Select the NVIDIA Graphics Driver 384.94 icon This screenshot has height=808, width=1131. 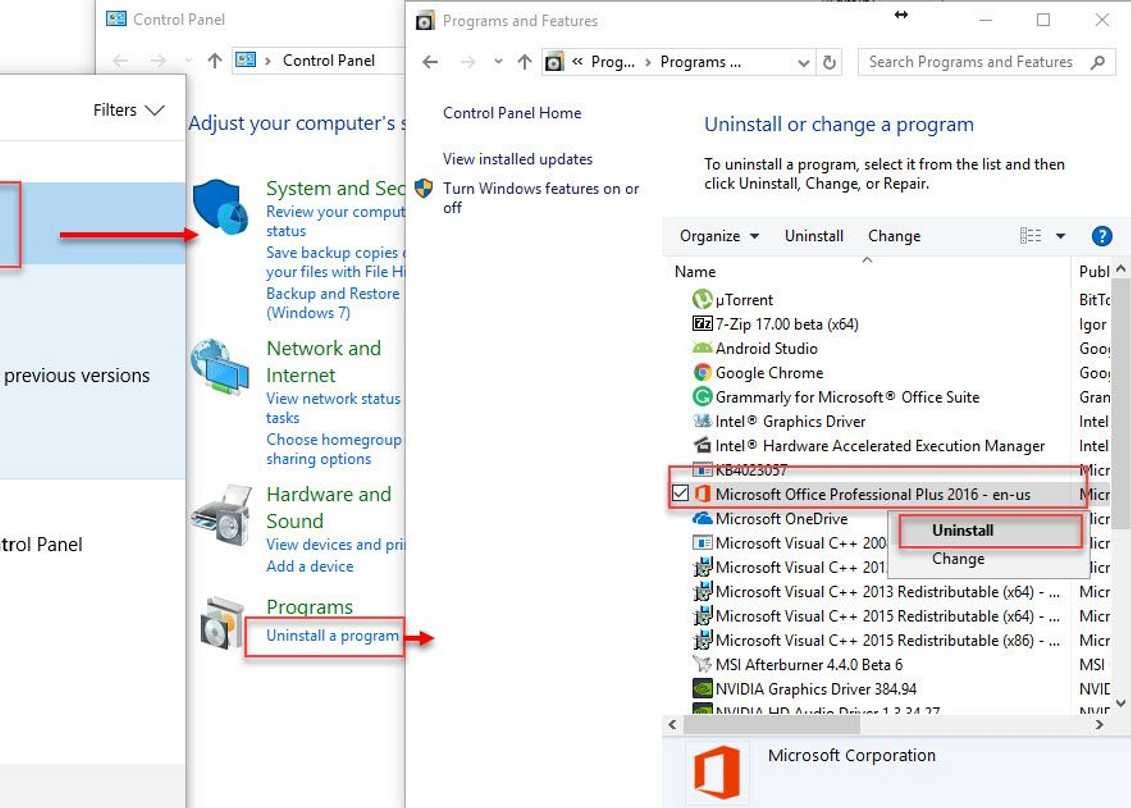coord(702,689)
